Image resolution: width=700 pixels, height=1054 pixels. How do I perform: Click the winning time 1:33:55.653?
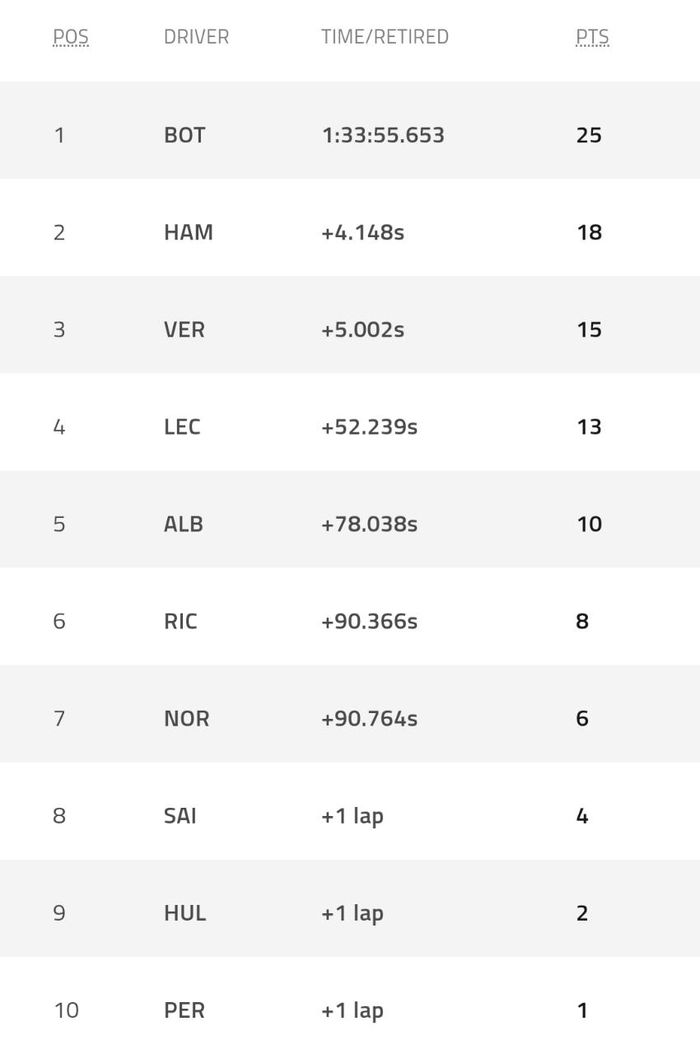[x=383, y=135]
